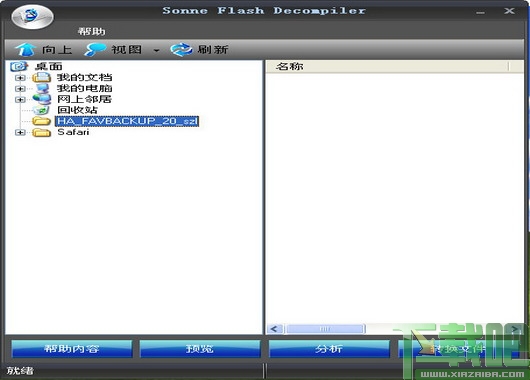Click the horizontal scrollbar left arrow

tap(274, 329)
